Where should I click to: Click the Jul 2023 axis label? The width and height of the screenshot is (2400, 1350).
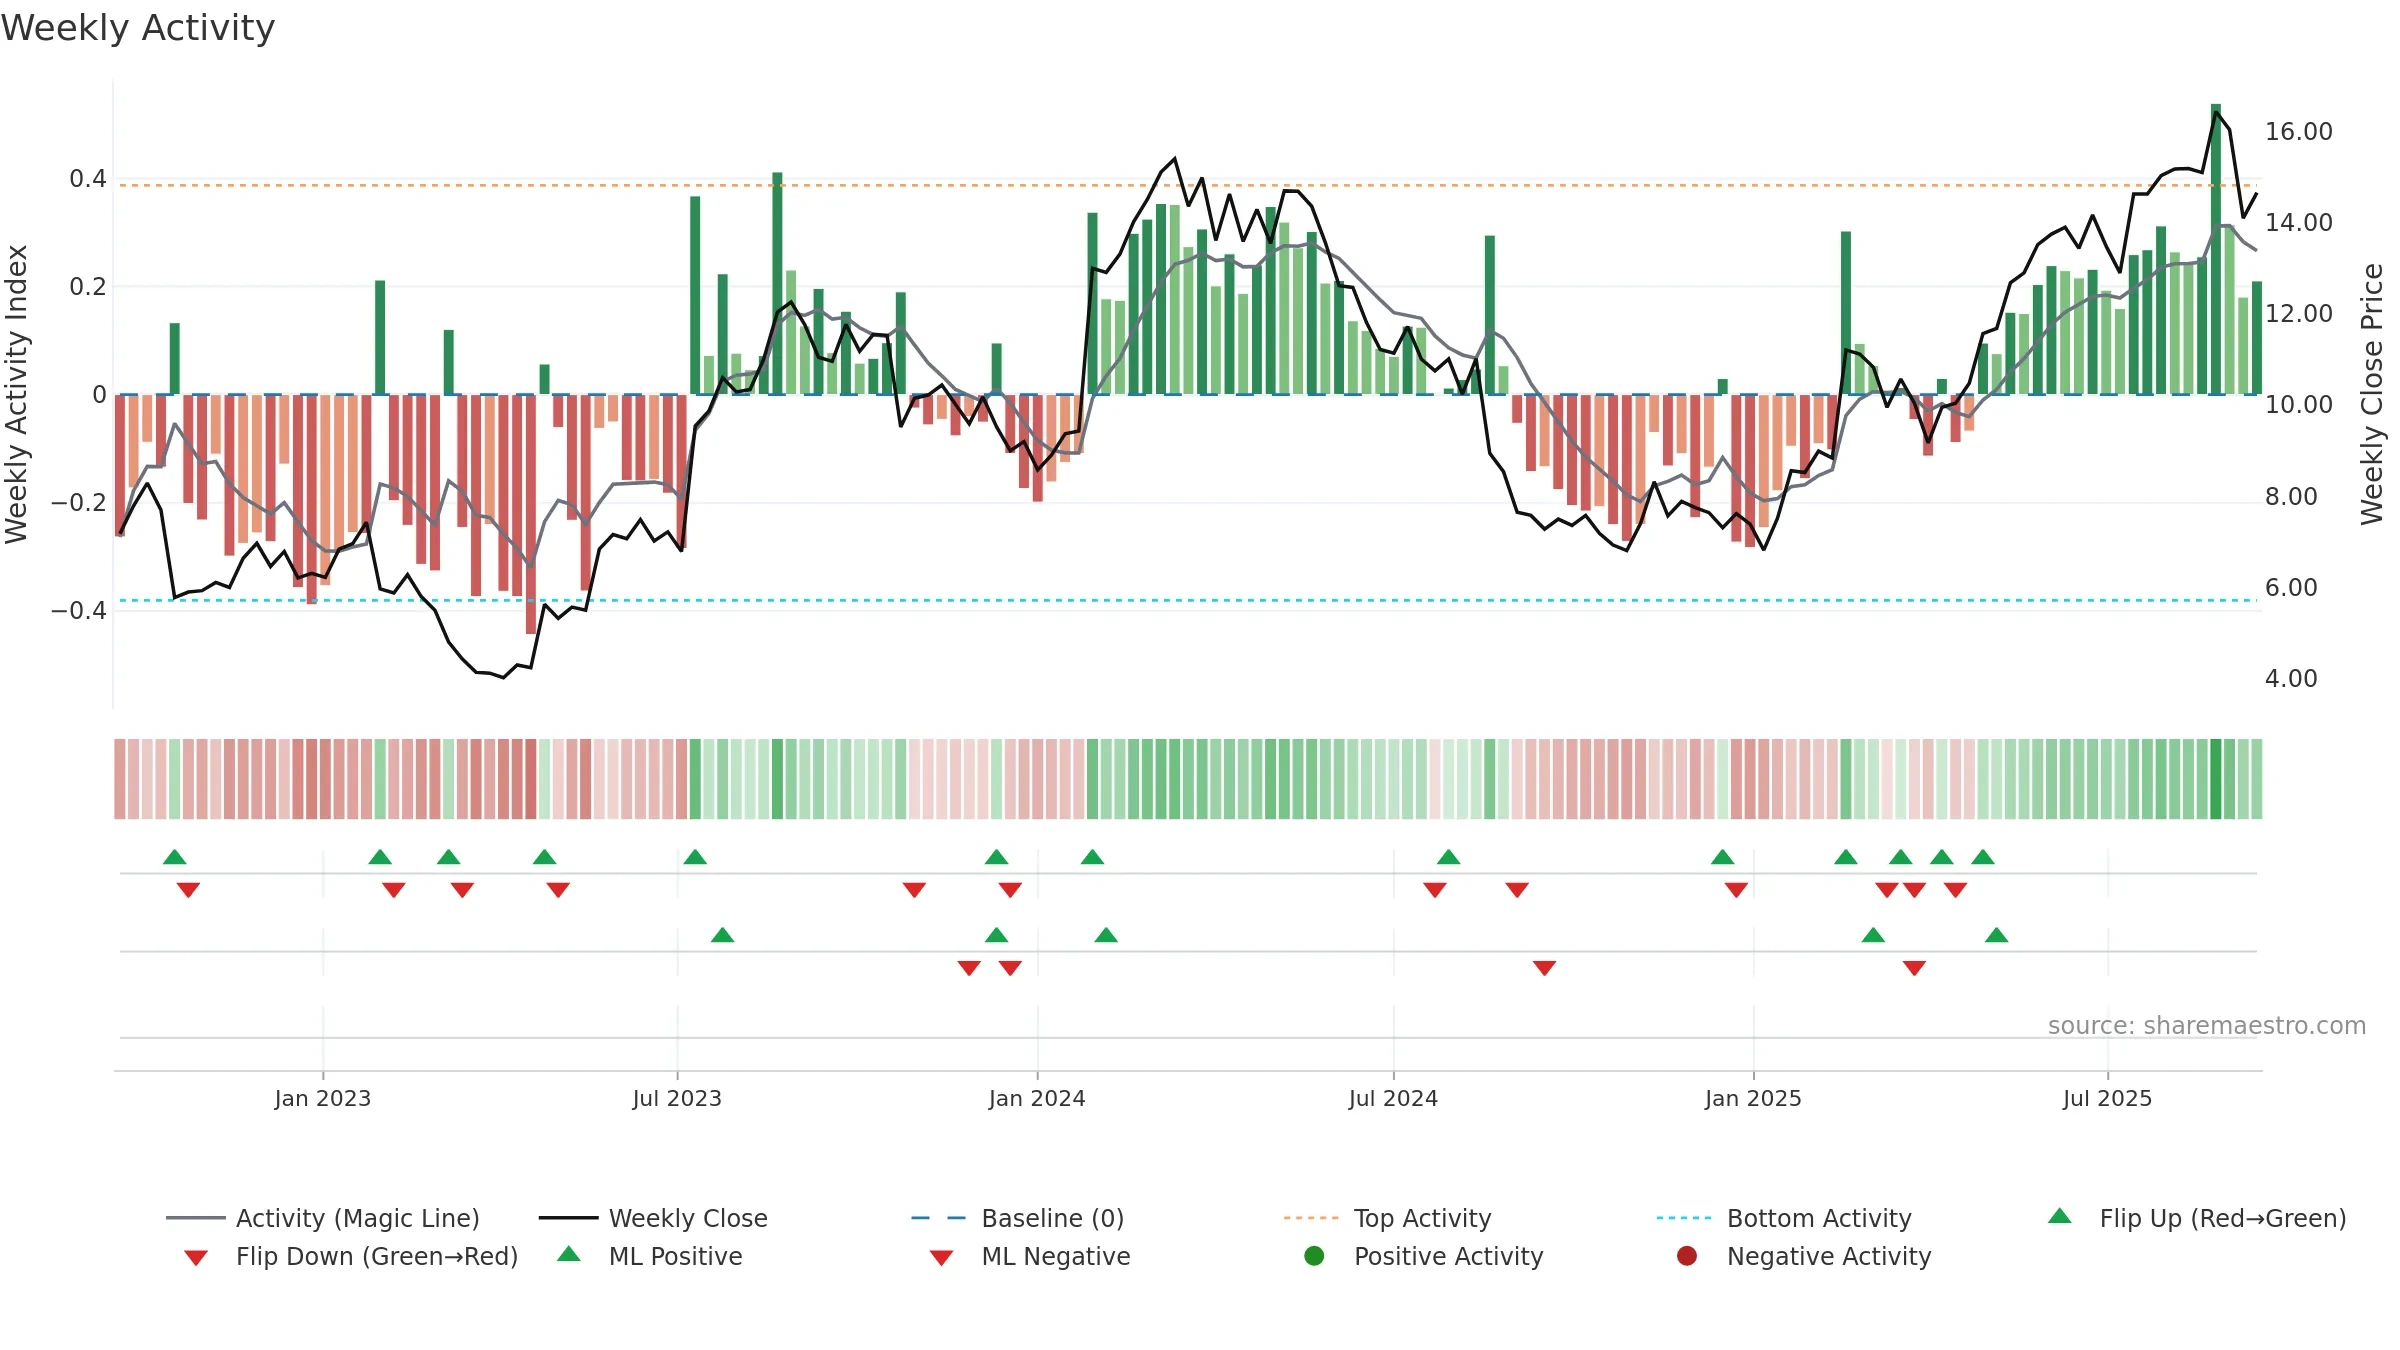(x=677, y=1098)
